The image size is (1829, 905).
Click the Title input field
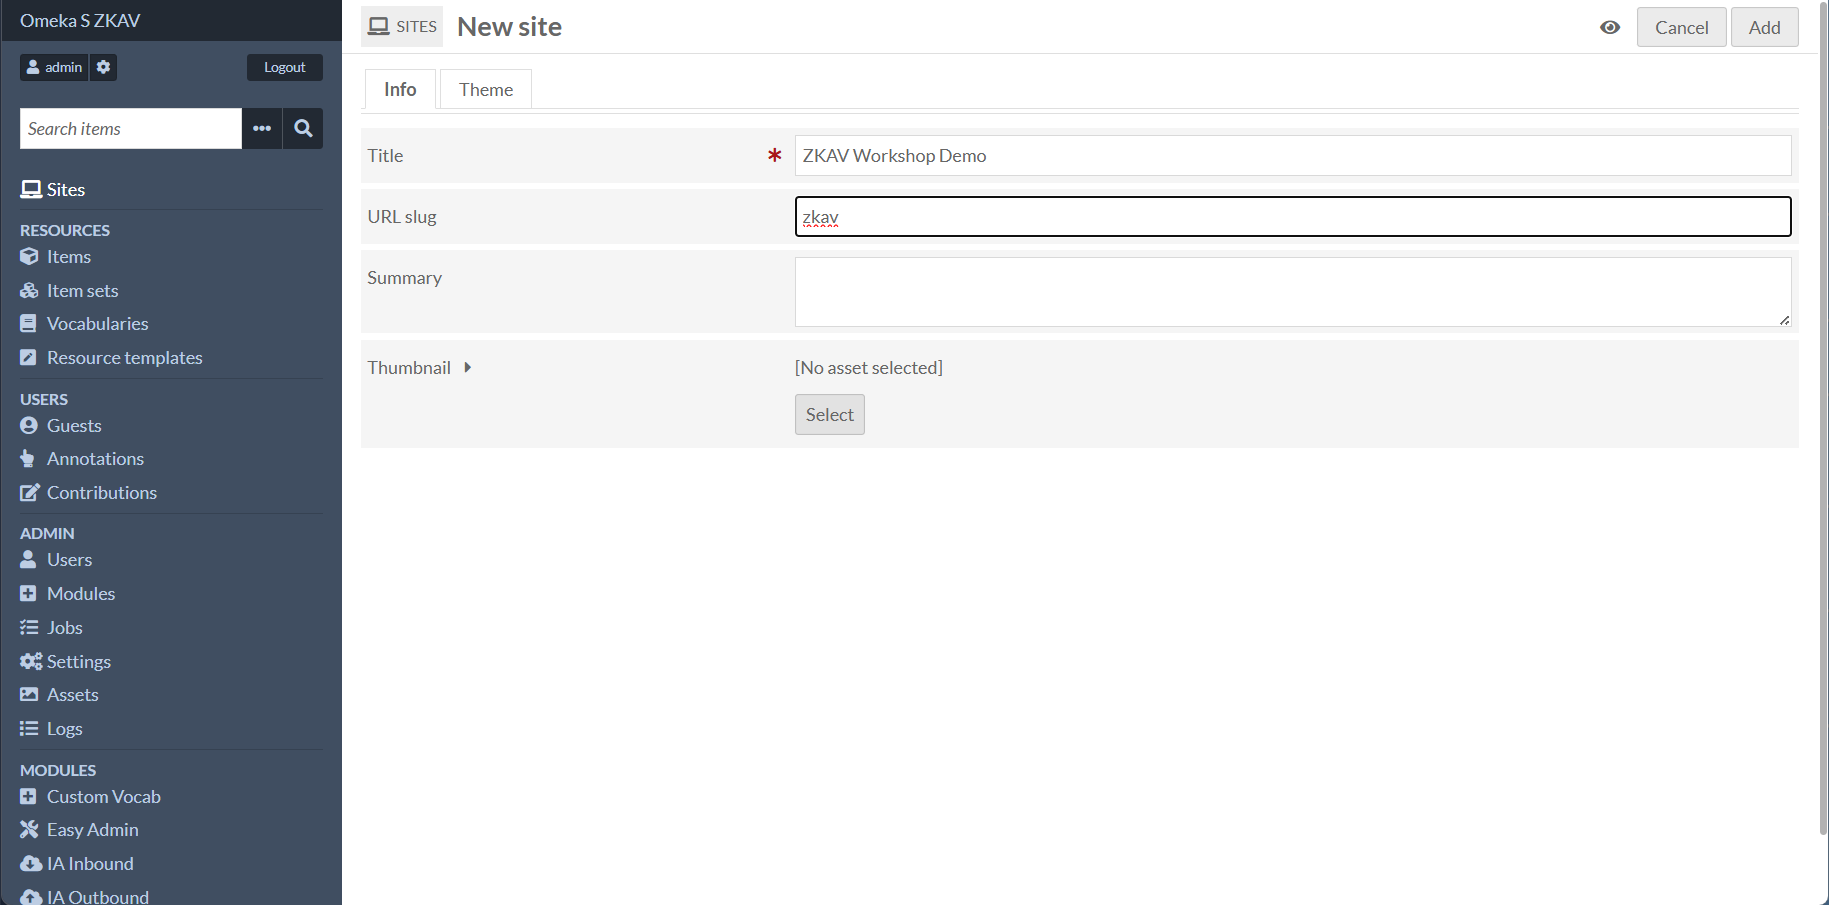[1293, 156]
